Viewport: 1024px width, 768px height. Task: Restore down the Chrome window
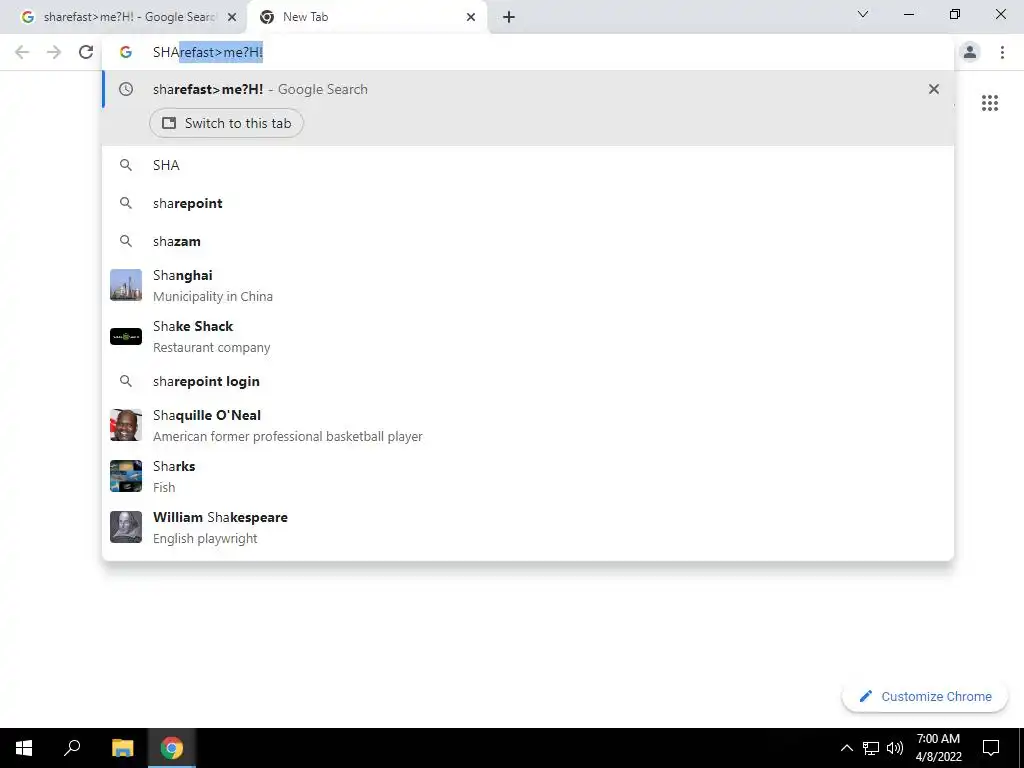tap(955, 14)
